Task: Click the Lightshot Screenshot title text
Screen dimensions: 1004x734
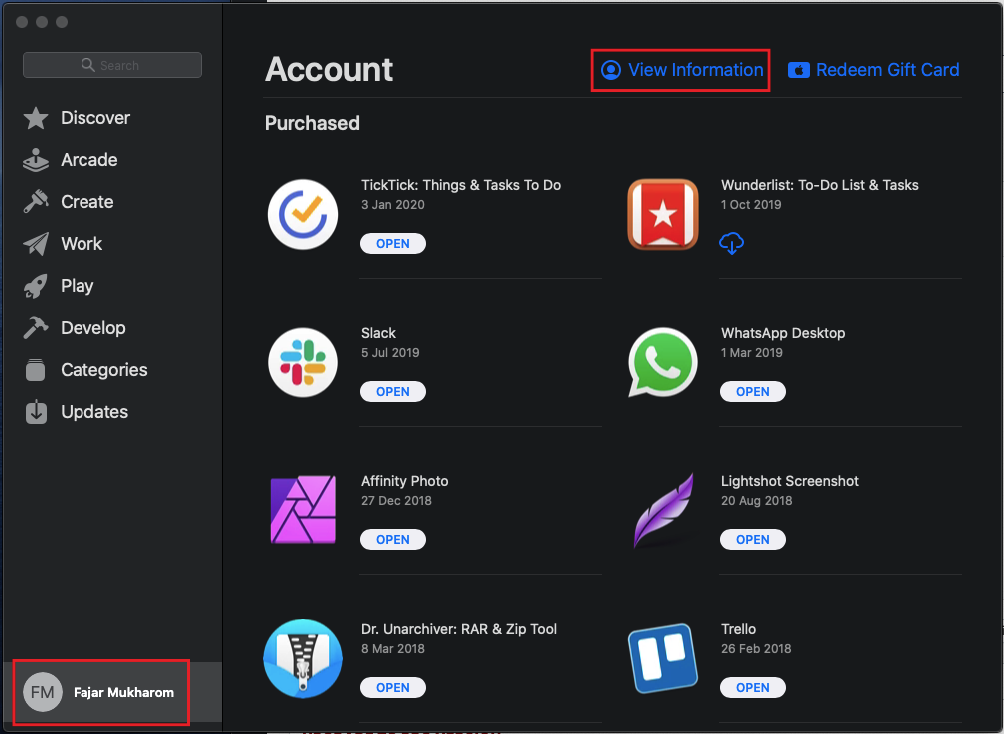Action: [x=789, y=481]
